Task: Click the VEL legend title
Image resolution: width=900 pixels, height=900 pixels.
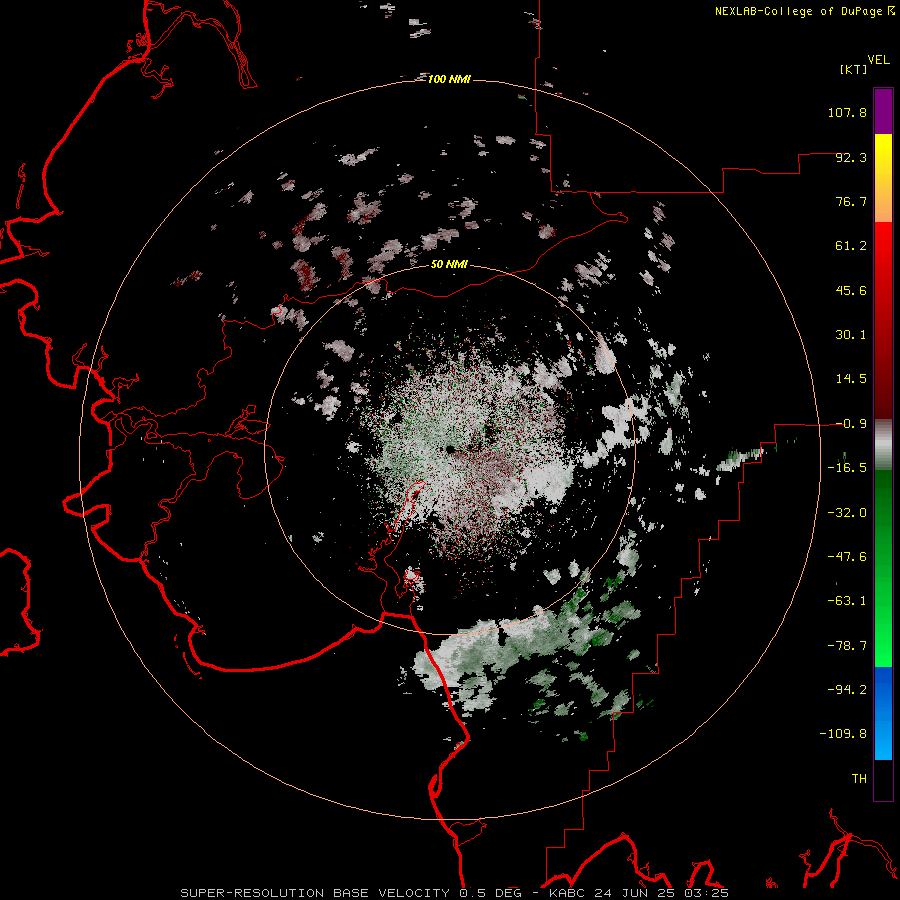Action: [x=878, y=59]
